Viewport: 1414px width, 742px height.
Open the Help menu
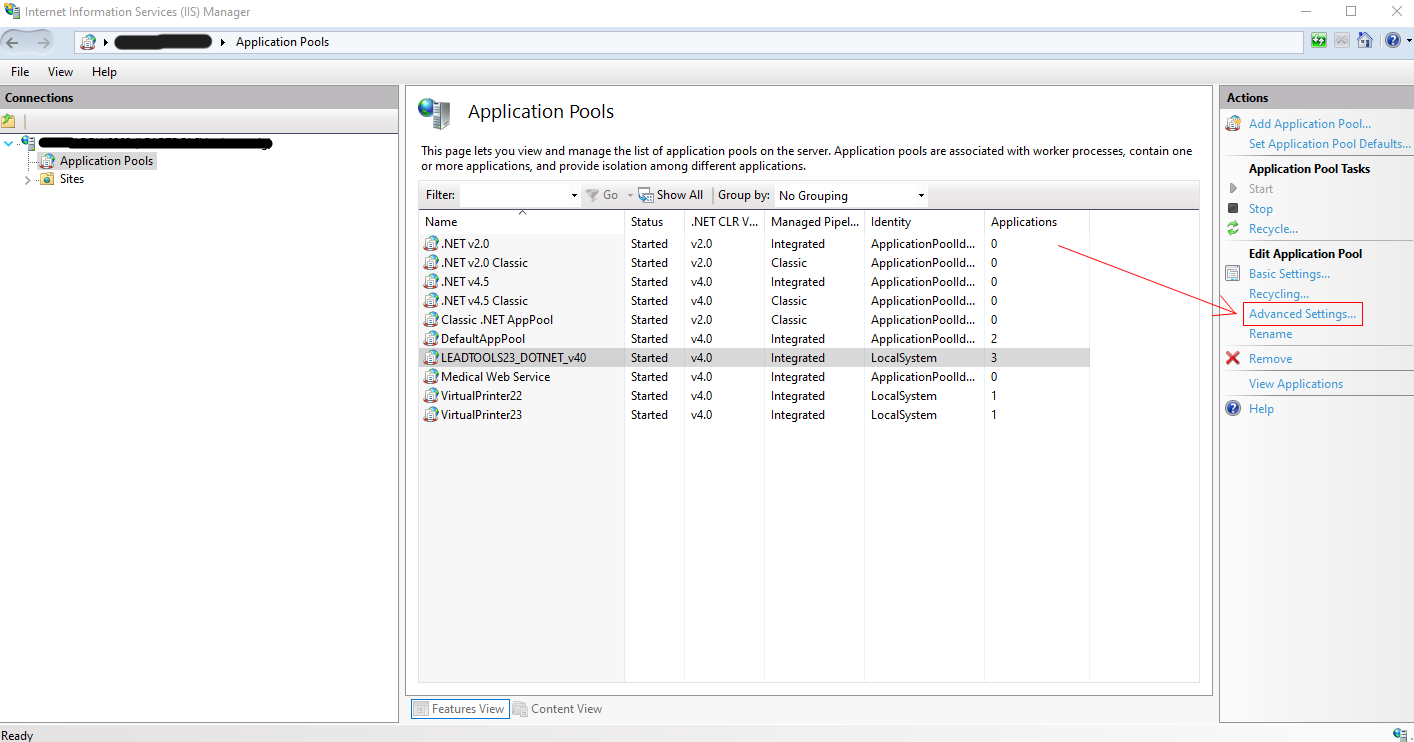coord(104,72)
